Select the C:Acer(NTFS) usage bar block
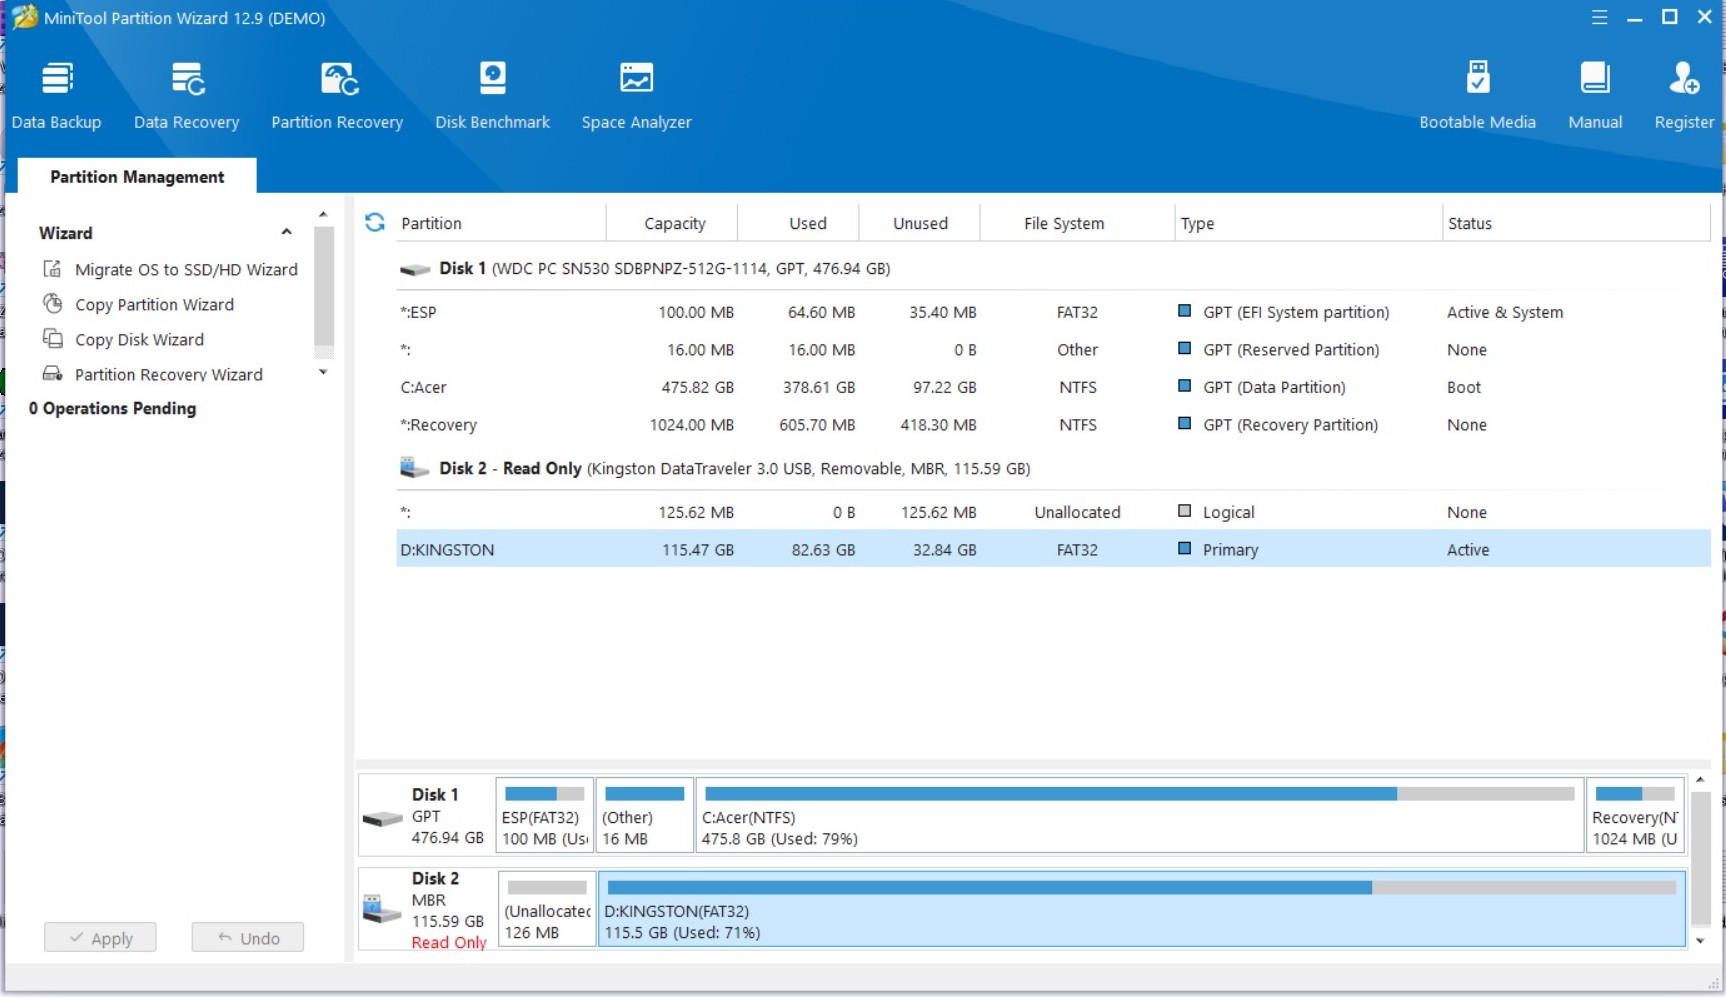 click(x=1139, y=816)
